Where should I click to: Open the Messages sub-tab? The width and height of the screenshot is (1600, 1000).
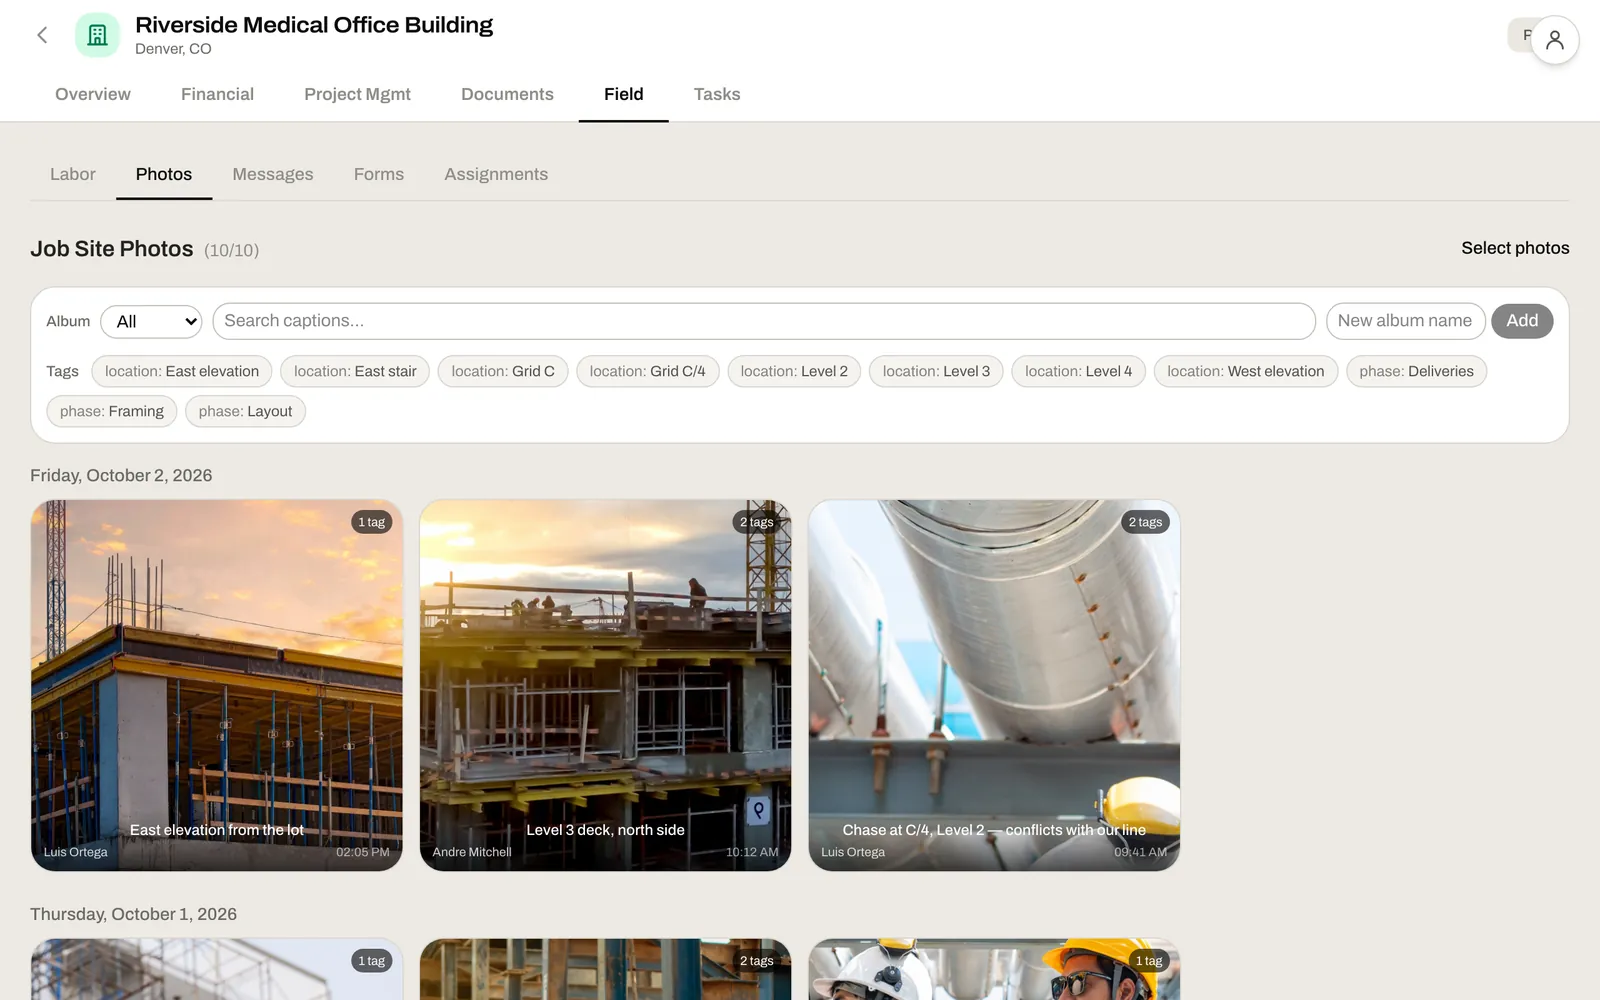pos(273,174)
